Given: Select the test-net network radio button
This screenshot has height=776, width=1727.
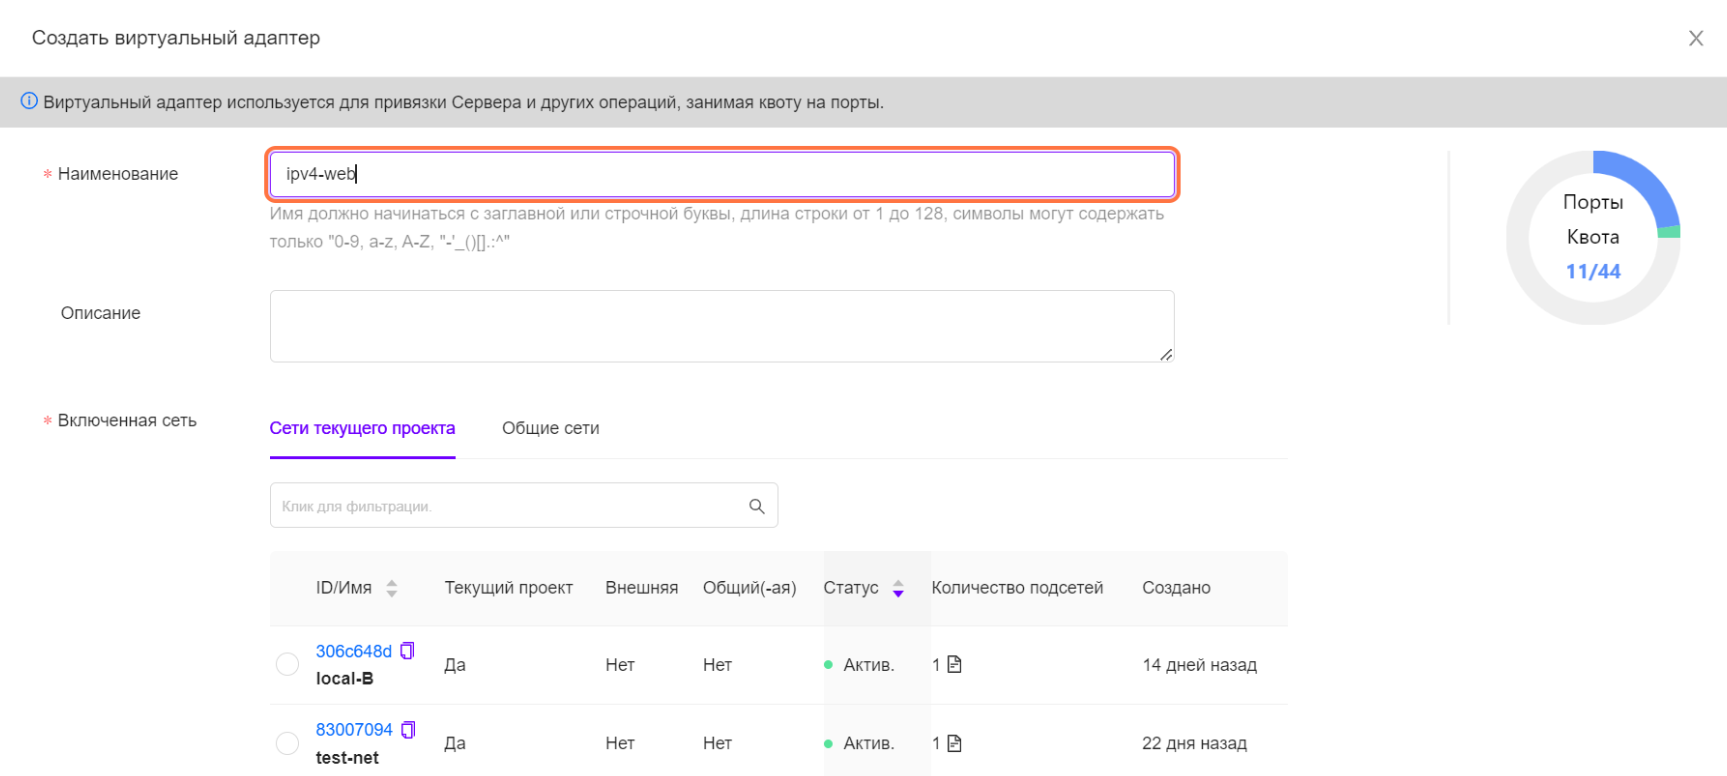Looking at the screenshot, I should [287, 743].
